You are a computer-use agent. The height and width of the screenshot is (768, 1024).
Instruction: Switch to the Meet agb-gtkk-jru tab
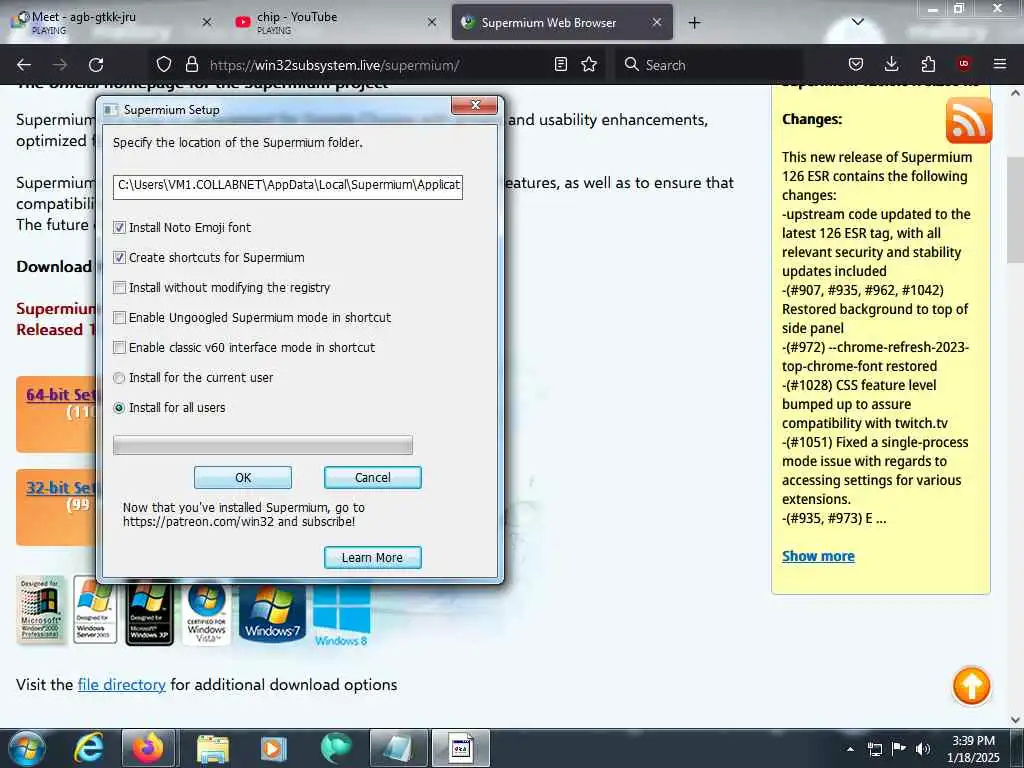(111, 22)
